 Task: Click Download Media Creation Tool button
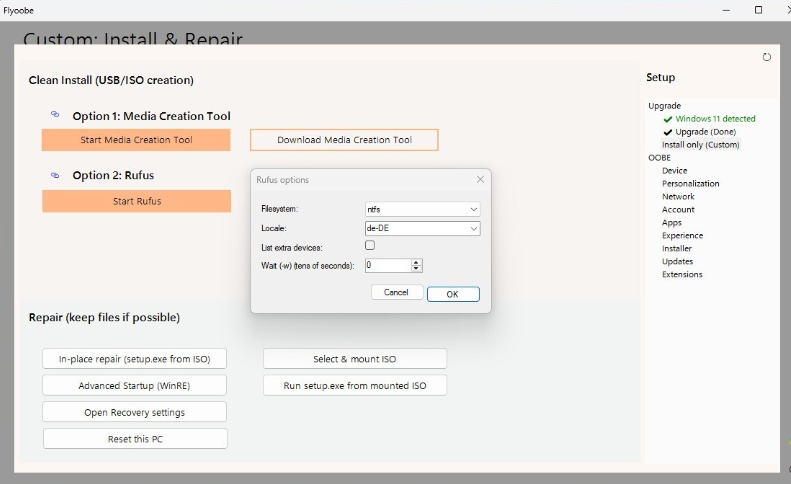pos(344,140)
